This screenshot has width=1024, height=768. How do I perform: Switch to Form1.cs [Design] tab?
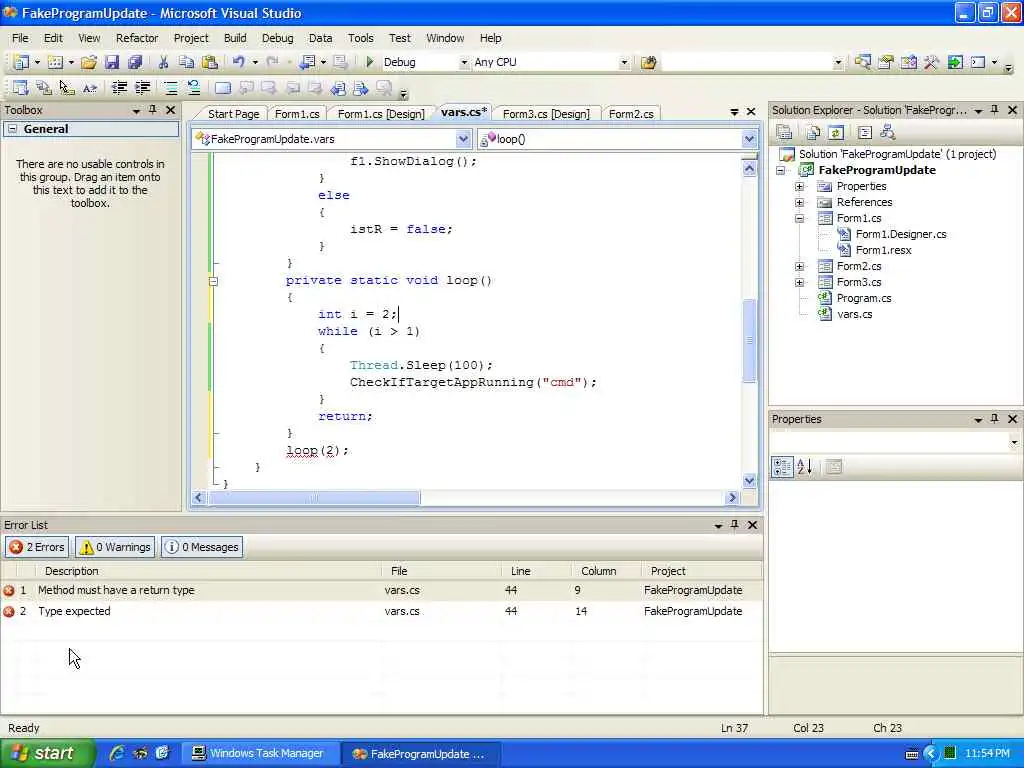coord(380,114)
